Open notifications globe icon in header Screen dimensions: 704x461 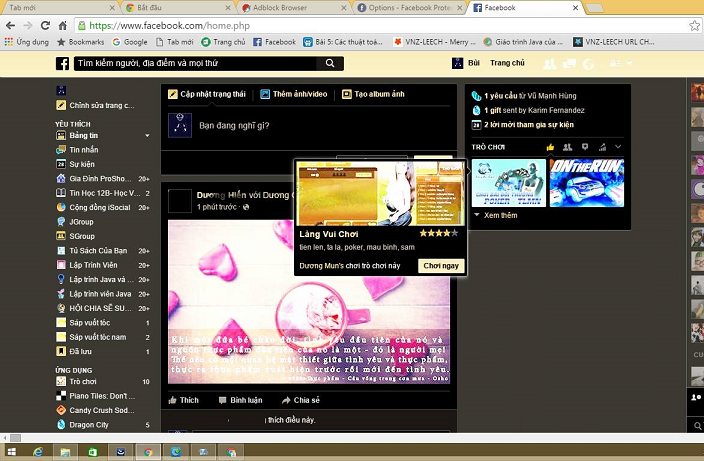589,64
